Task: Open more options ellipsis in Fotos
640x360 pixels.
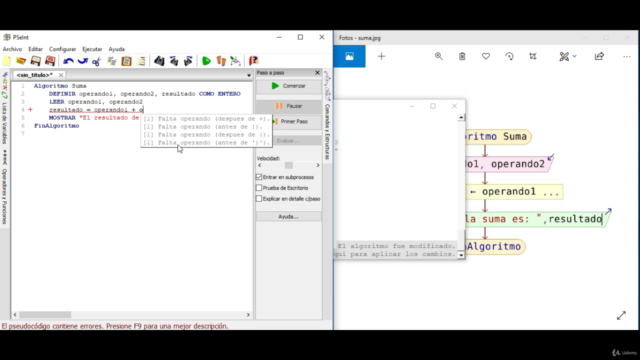Action: (x=627, y=56)
